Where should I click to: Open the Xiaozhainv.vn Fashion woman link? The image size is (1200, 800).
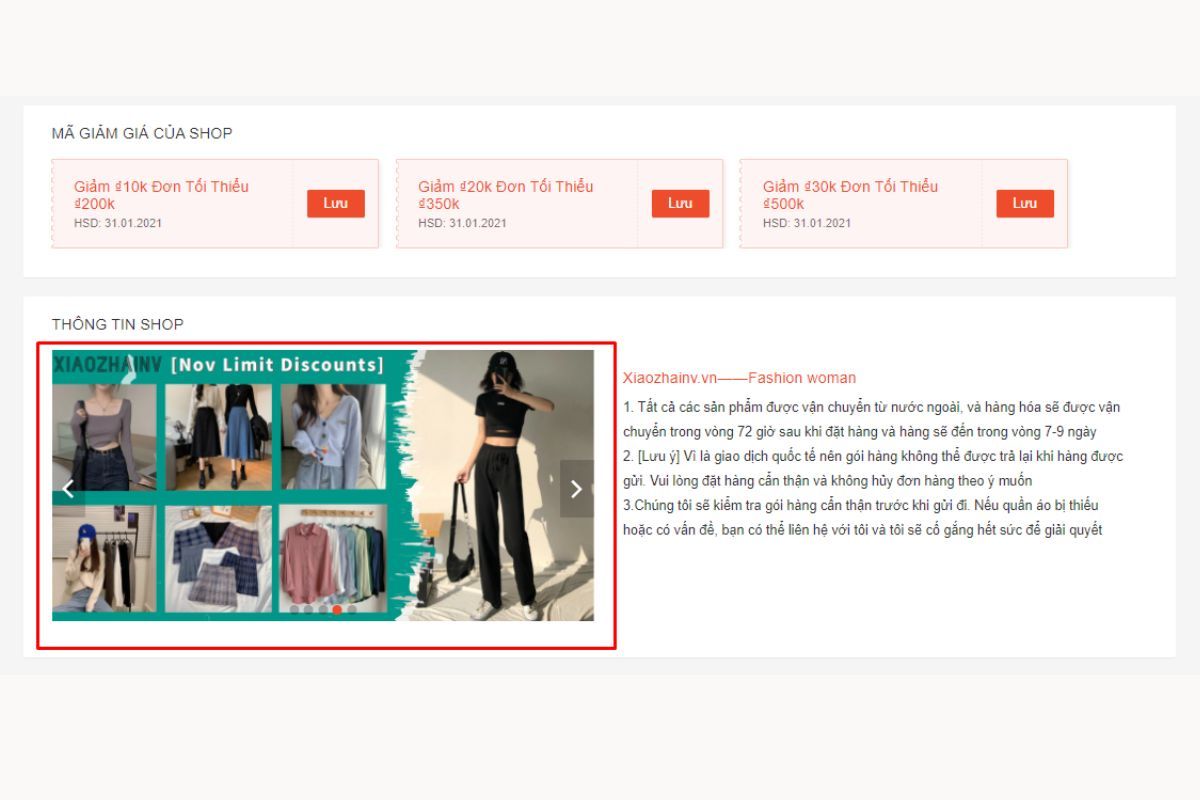click(739, 378)
